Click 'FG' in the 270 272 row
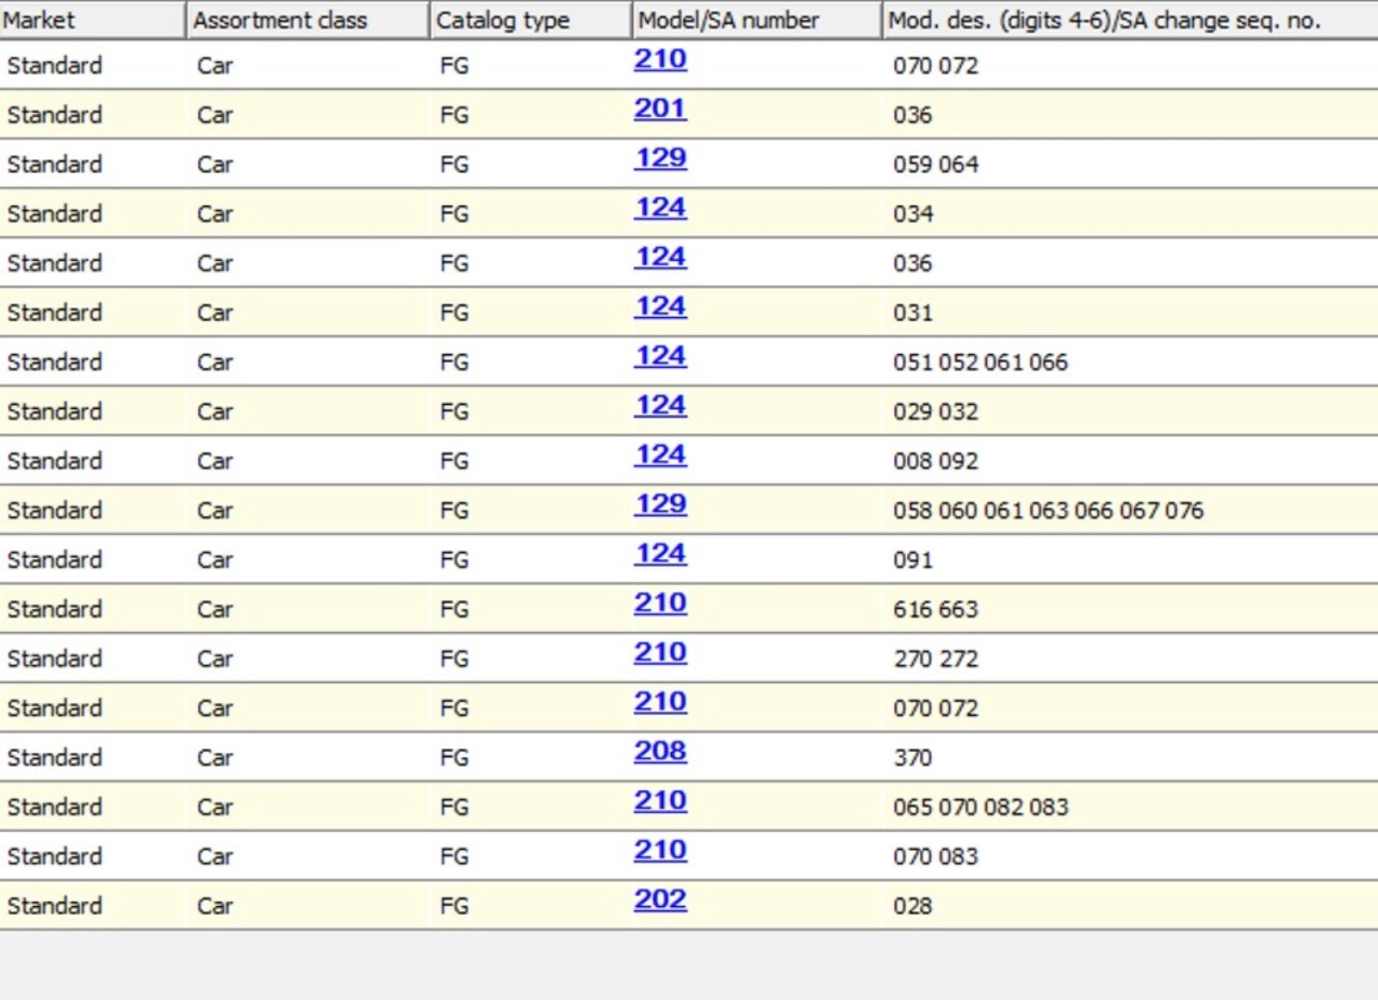The width and height of the screenshot is (1378, 1000). click(454, 659)
